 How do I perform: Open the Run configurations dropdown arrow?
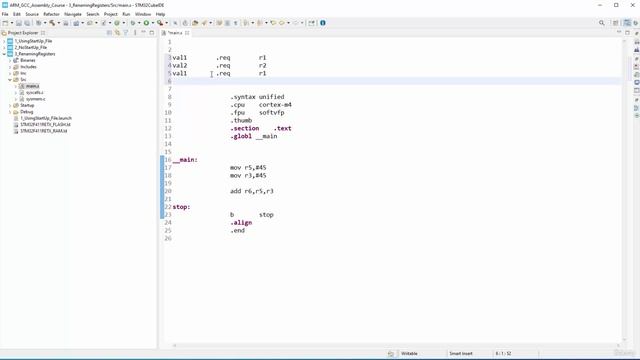click(153, 23)
